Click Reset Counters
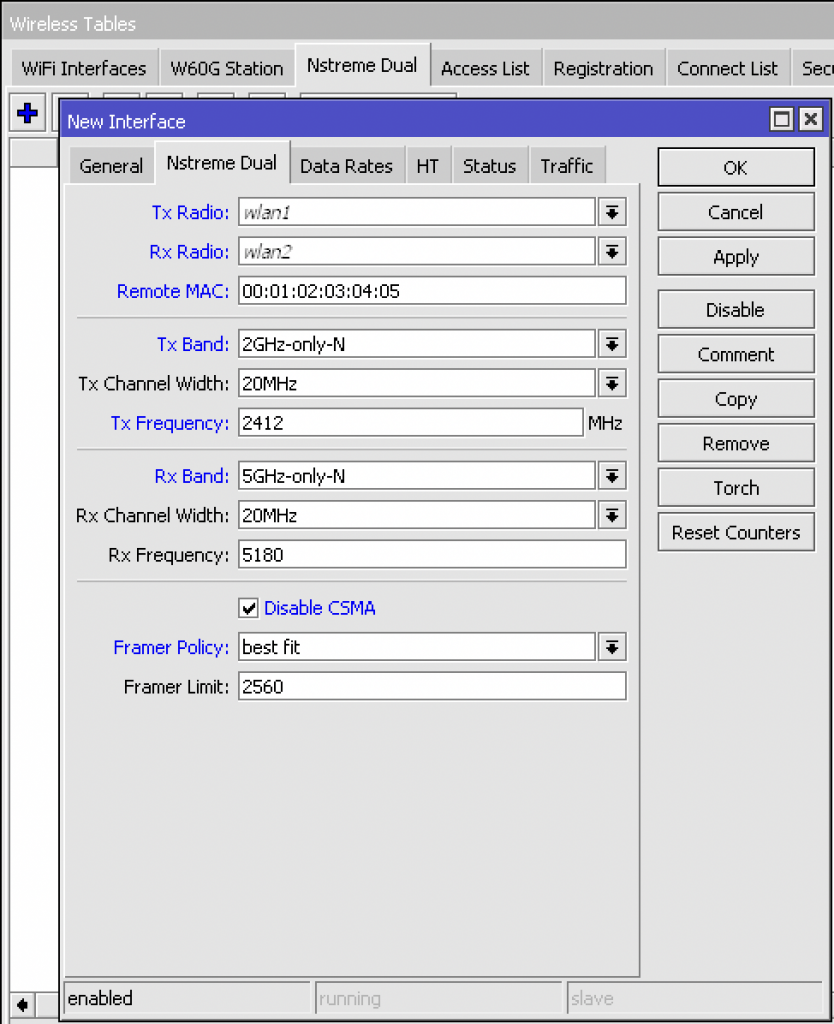The width and height of the screenshot is (834, 1024). pos(735,532)
